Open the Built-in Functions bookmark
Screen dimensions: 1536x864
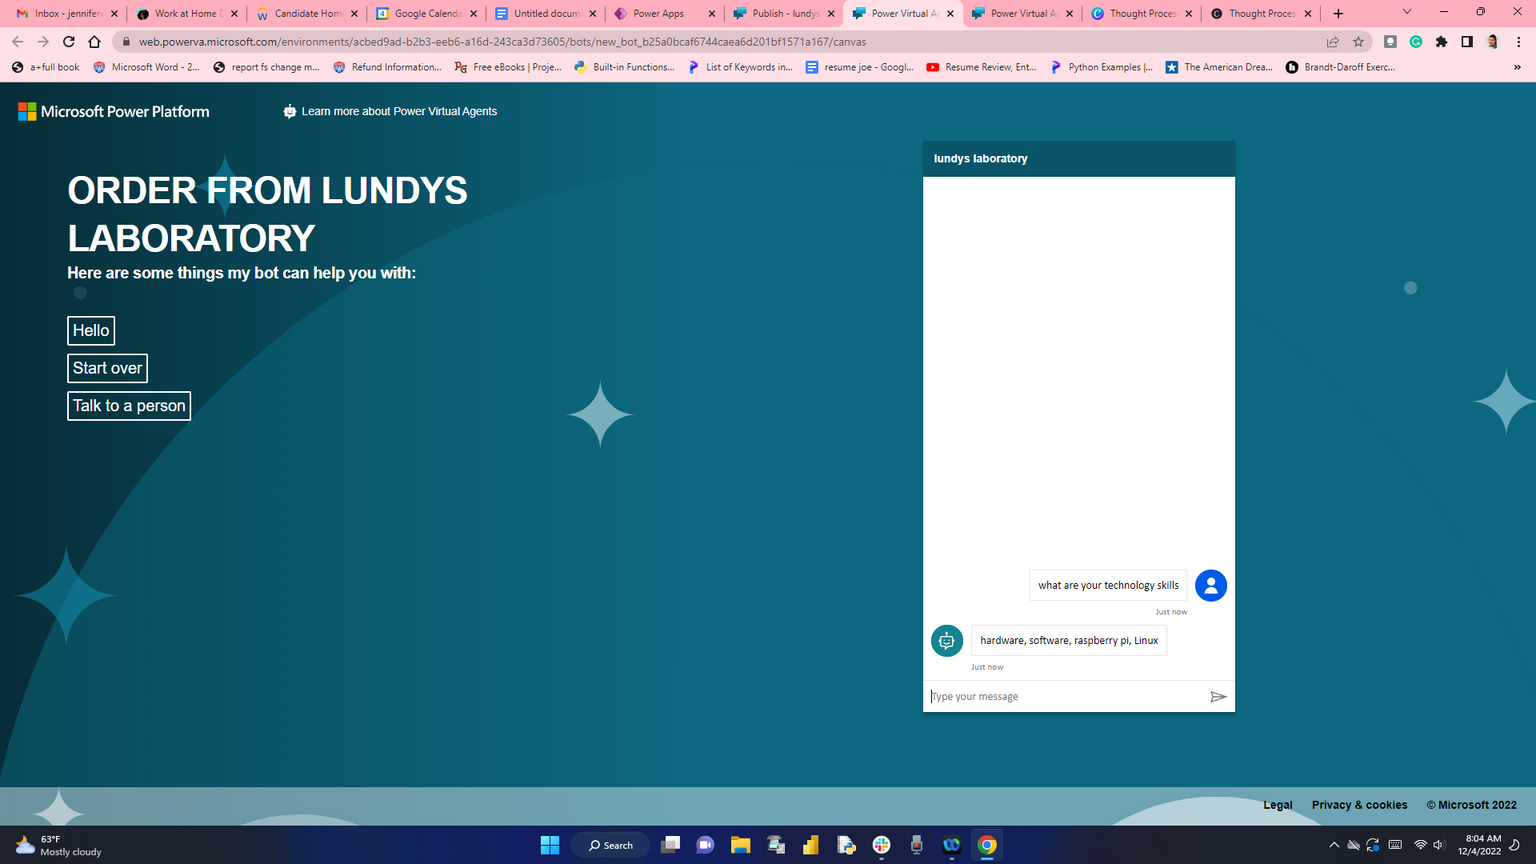point(624,67)
